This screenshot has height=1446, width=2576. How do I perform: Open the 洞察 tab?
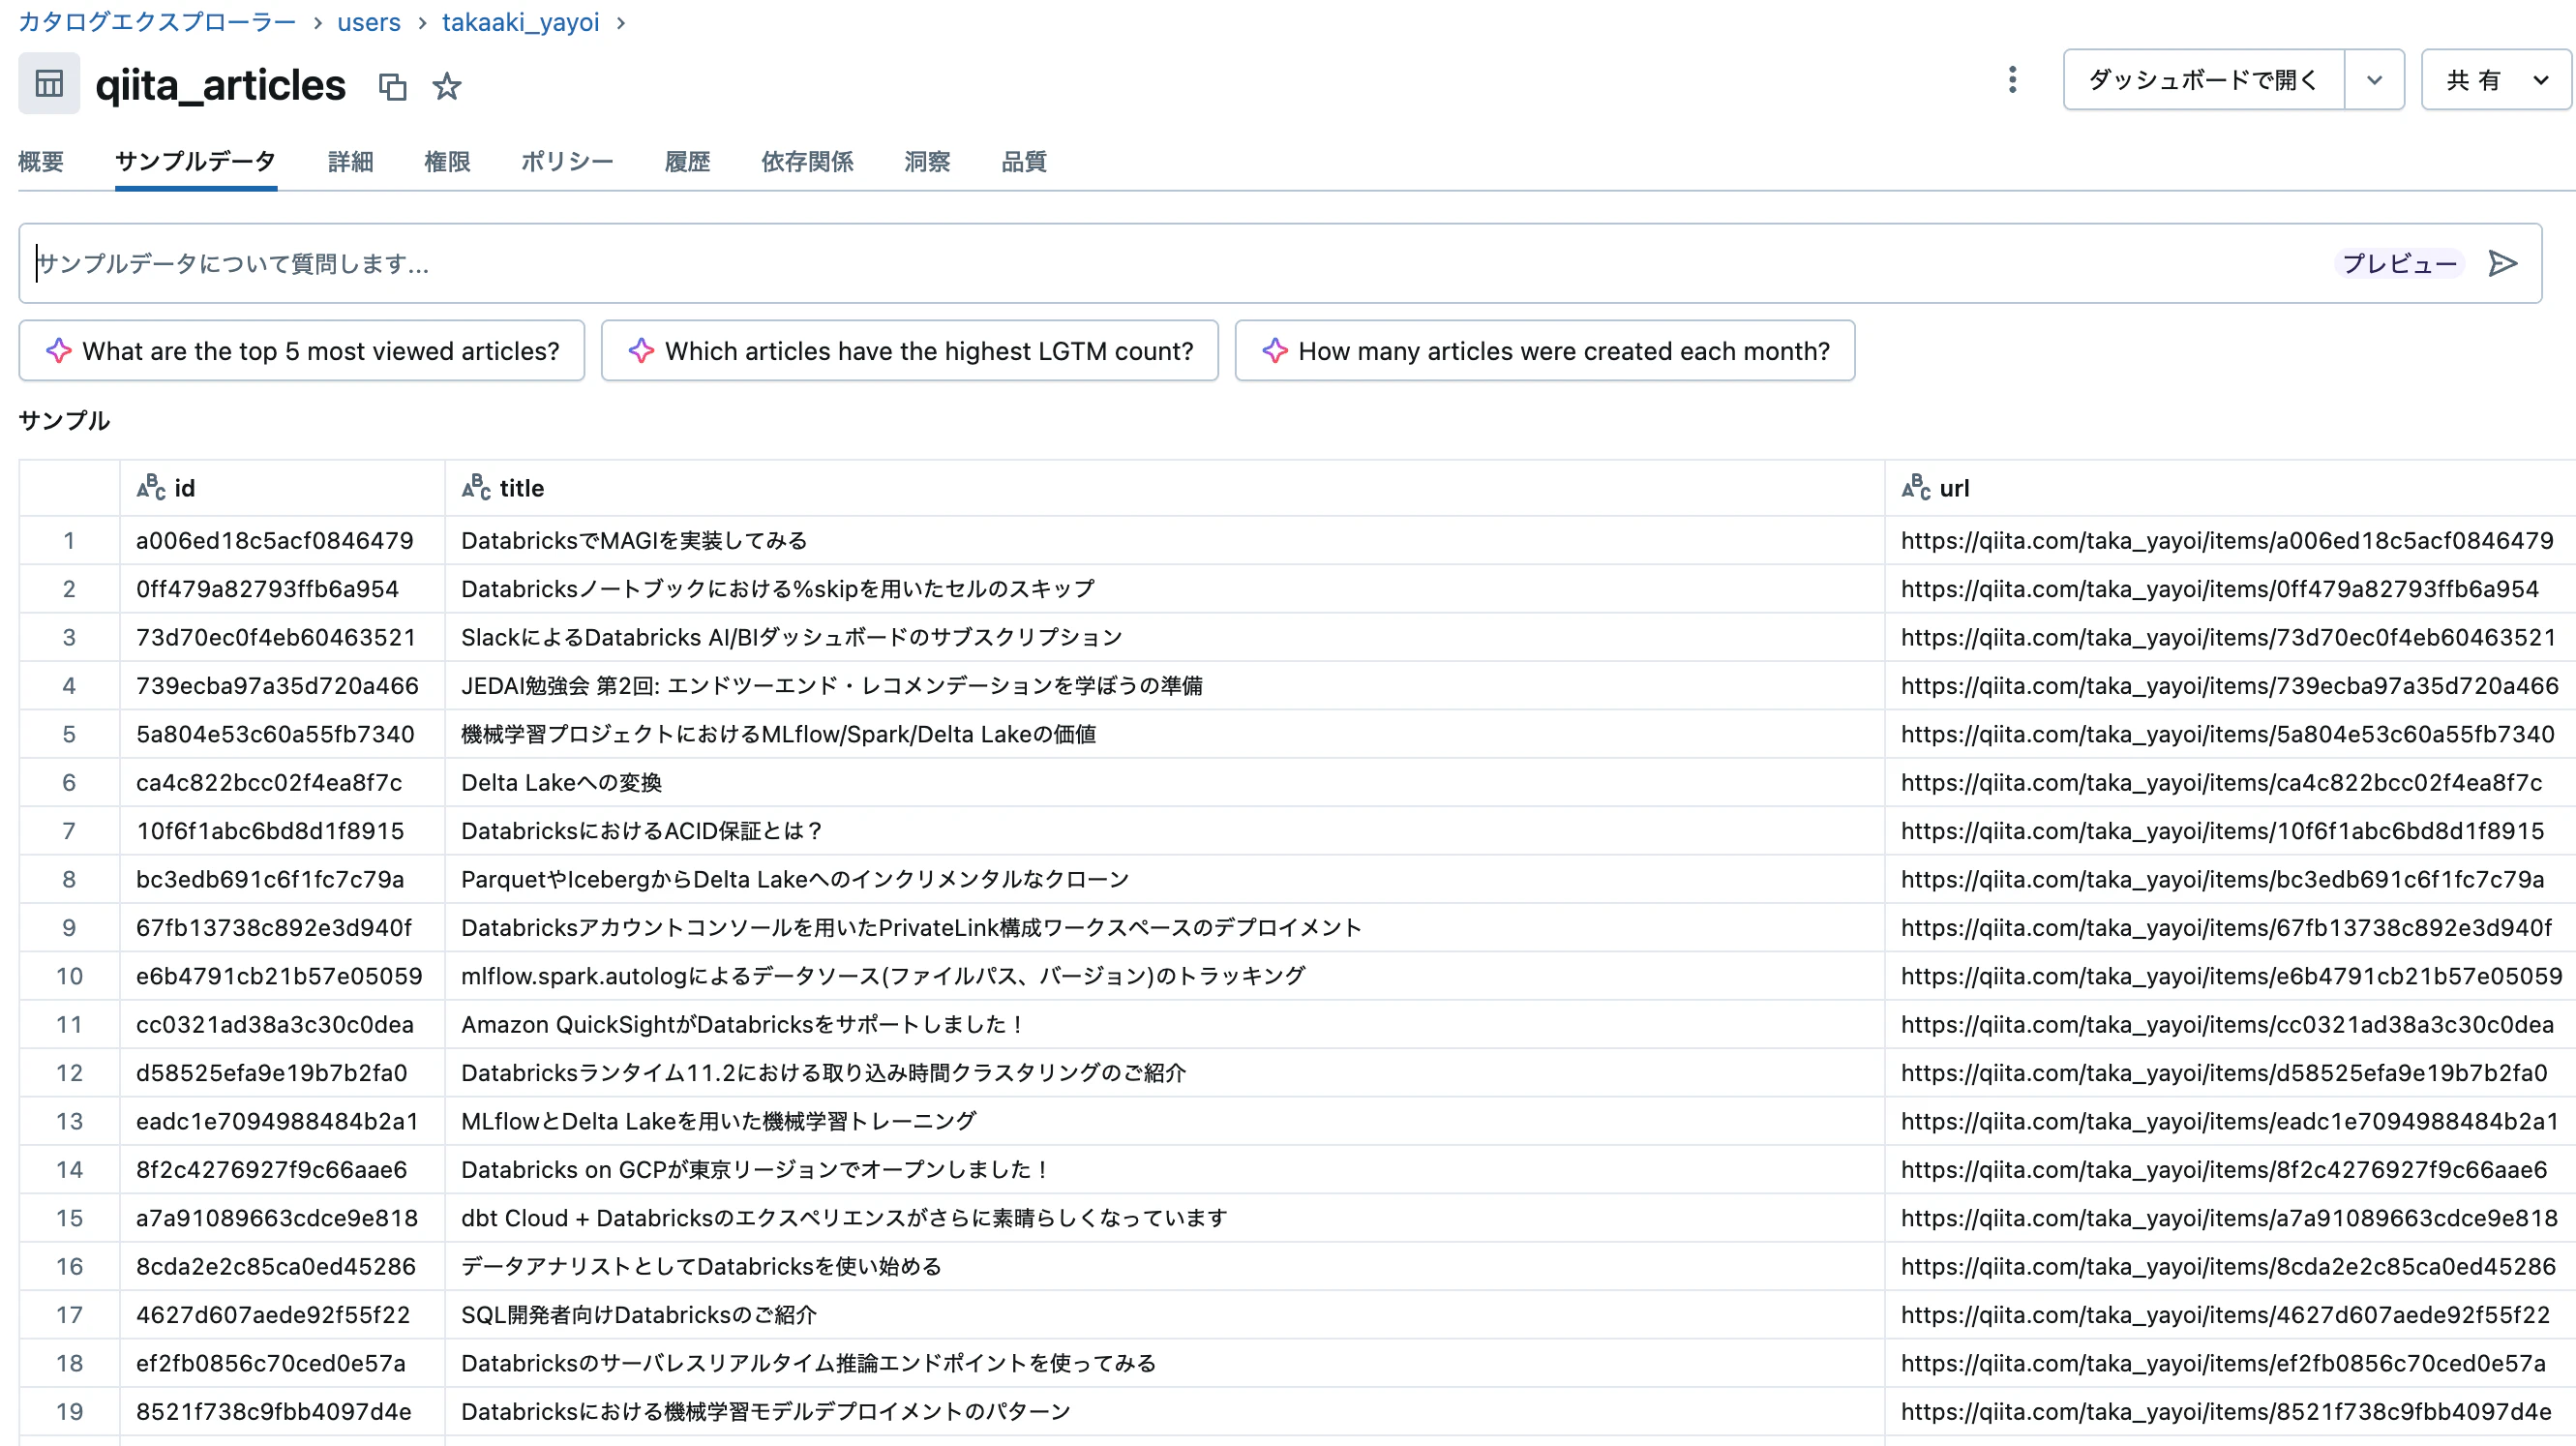(927, 161)
